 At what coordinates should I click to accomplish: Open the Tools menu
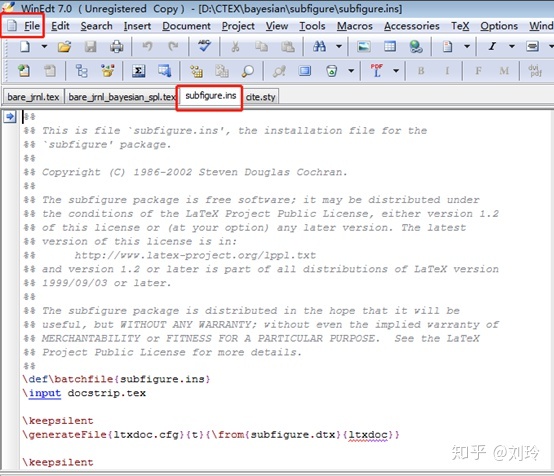(x=312, y=26)
